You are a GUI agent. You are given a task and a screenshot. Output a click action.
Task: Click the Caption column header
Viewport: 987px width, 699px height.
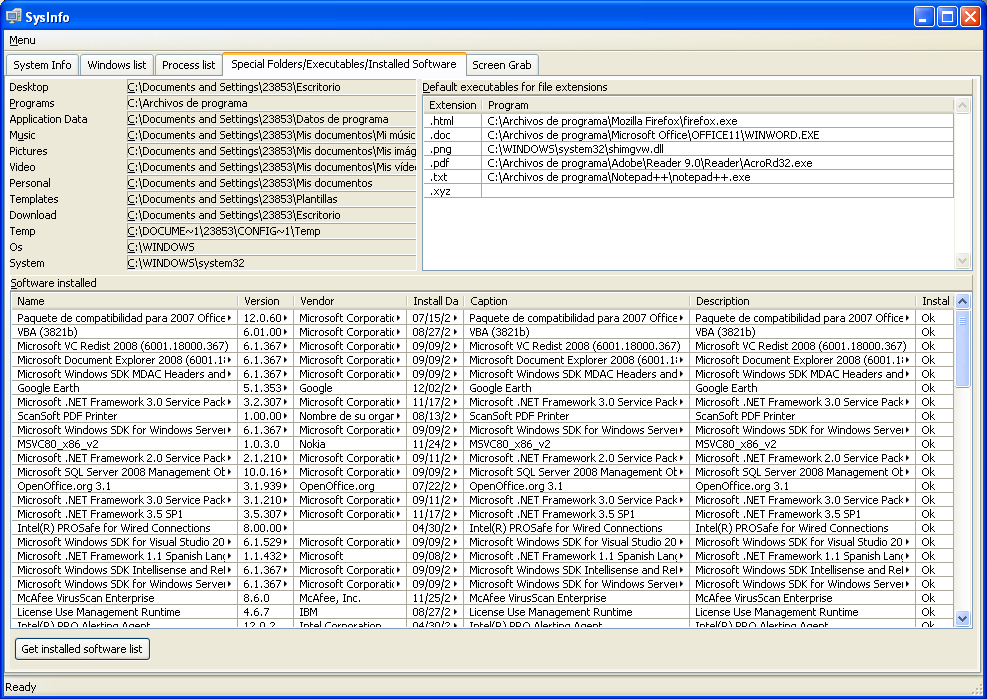point(576,301)
